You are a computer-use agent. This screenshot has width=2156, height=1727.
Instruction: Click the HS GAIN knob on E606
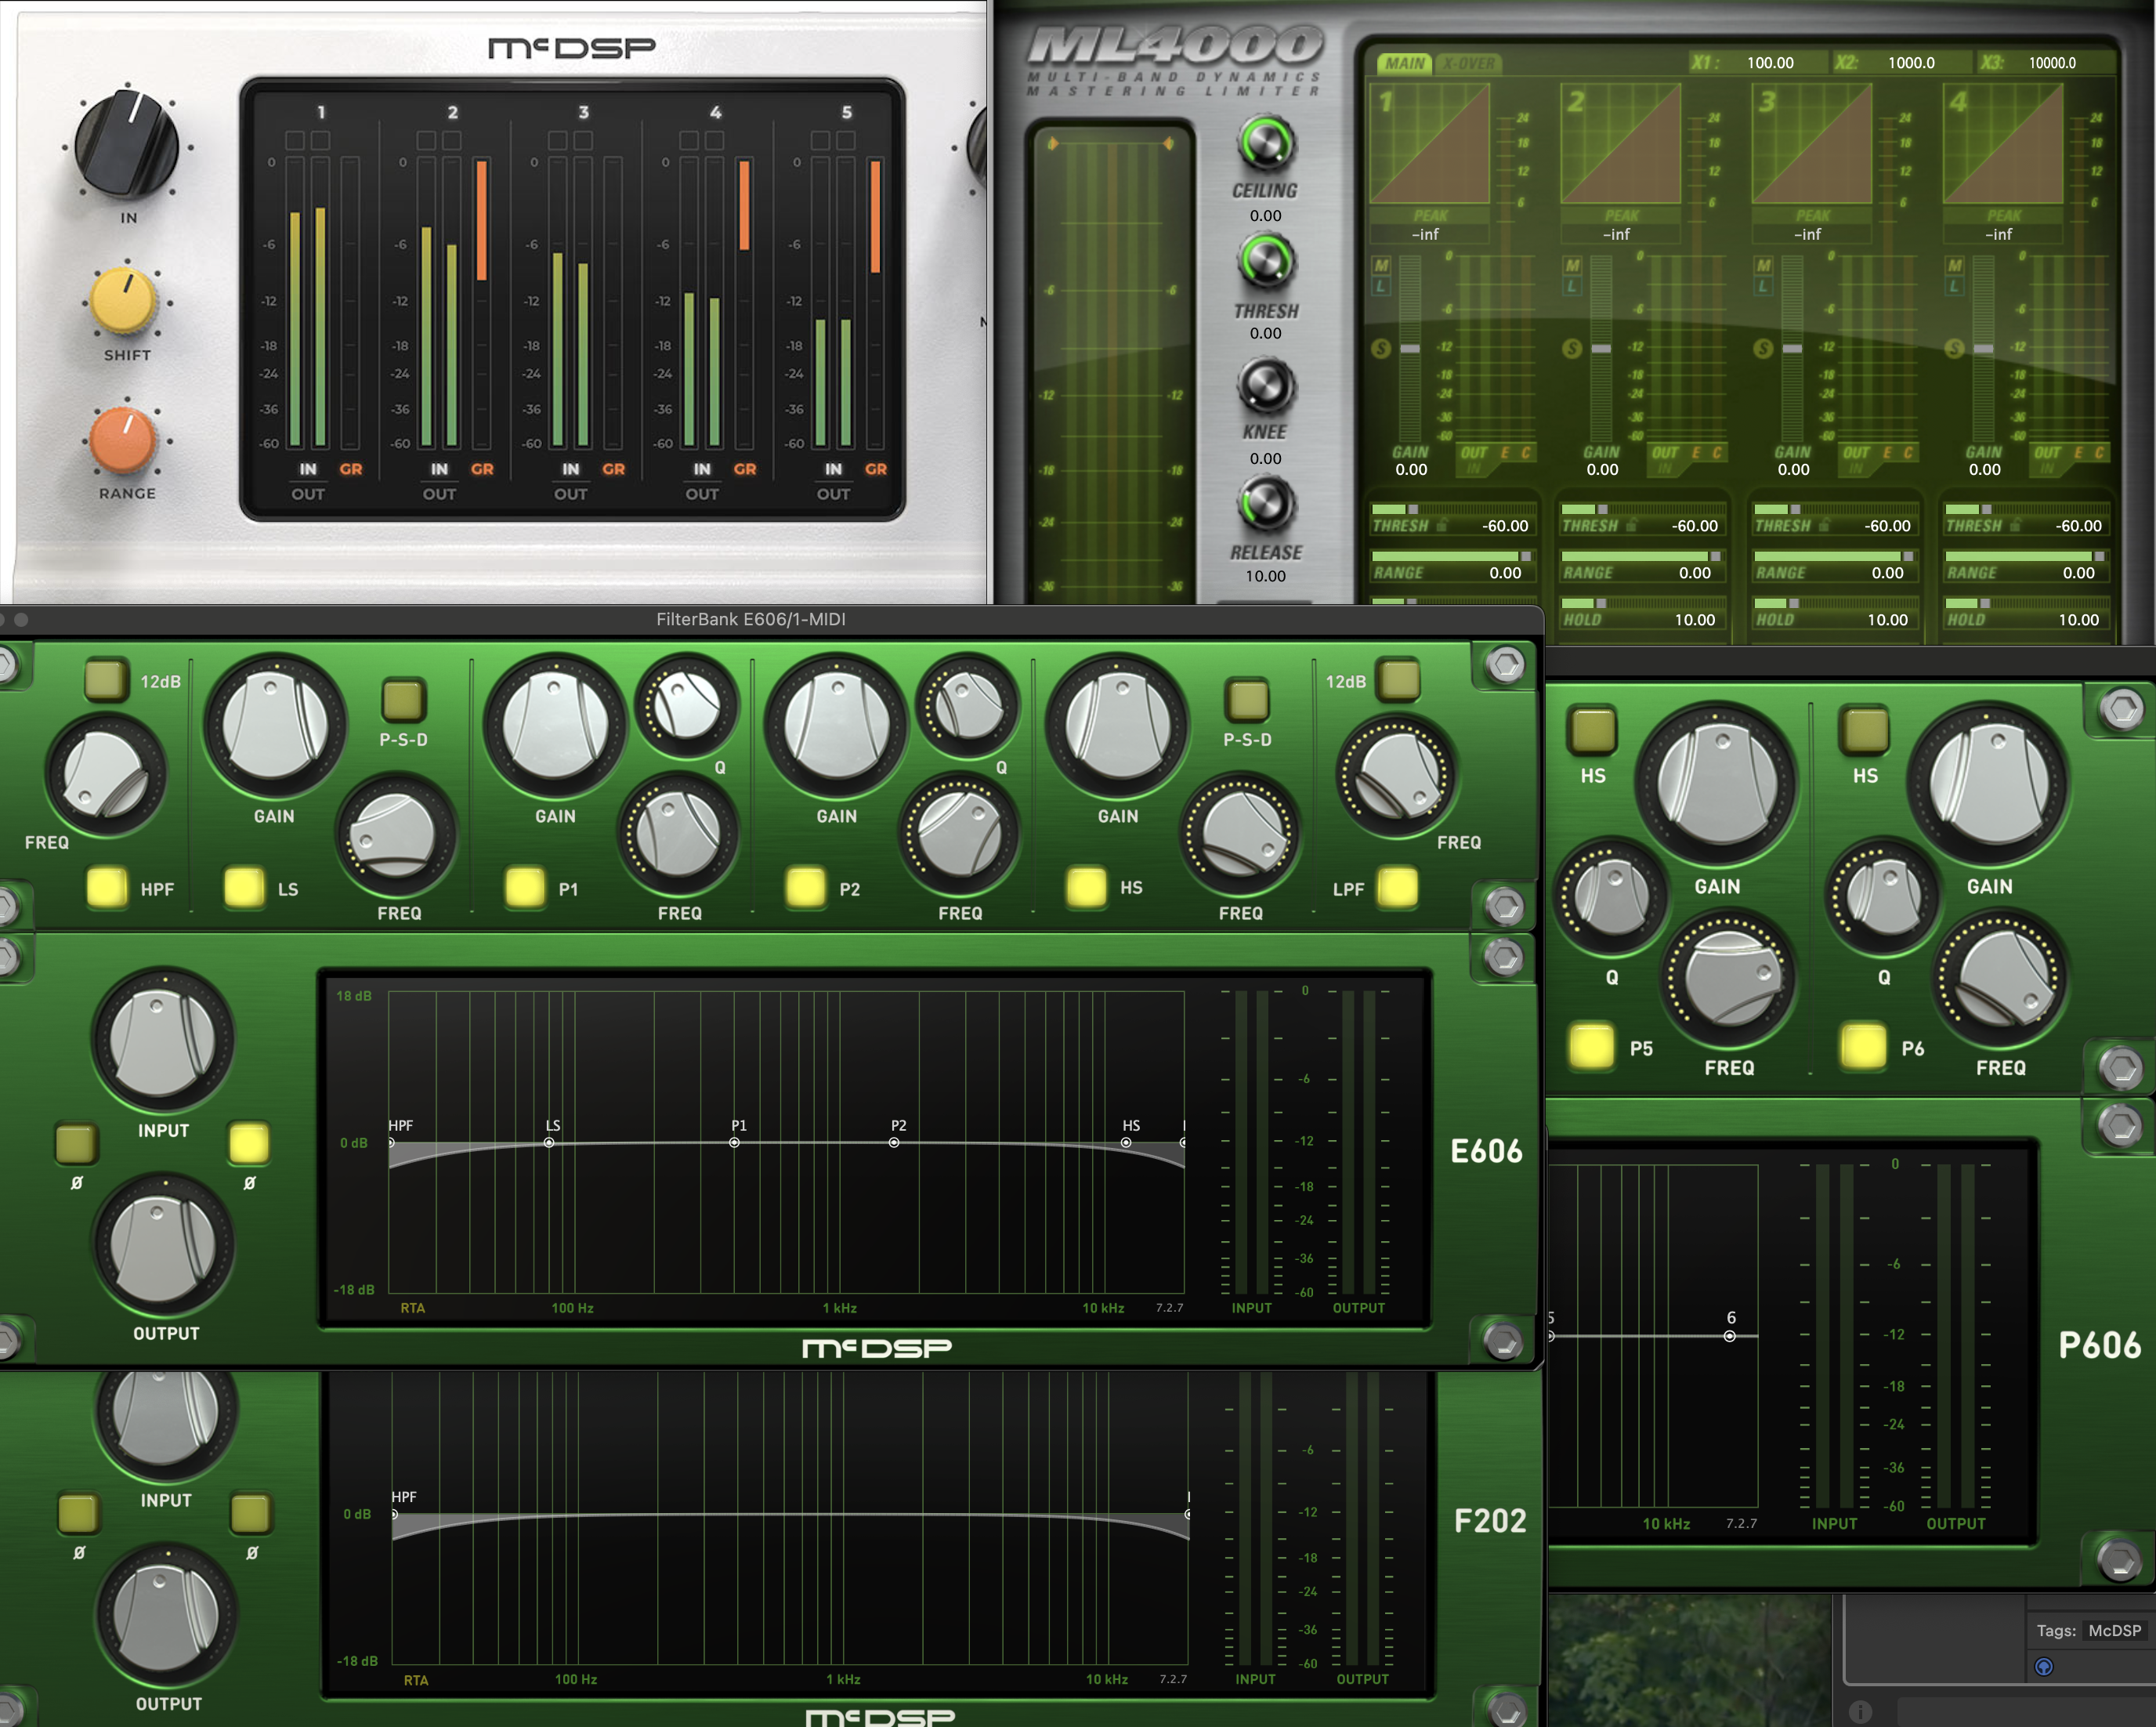tap(1118, 724)
